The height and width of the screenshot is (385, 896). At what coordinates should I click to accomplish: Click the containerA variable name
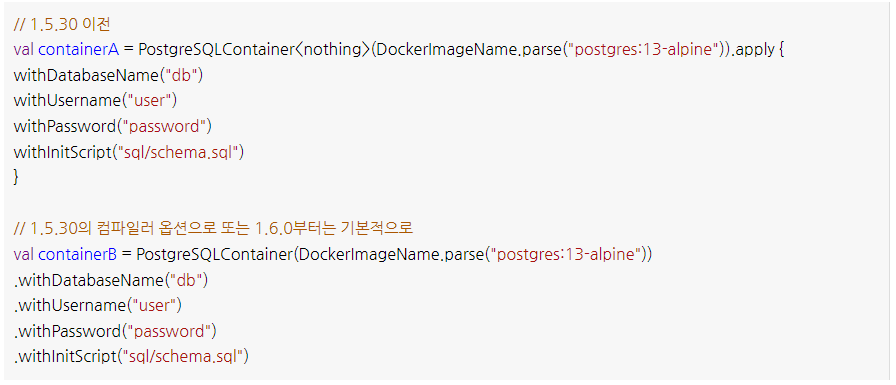(x=78, y=50)
